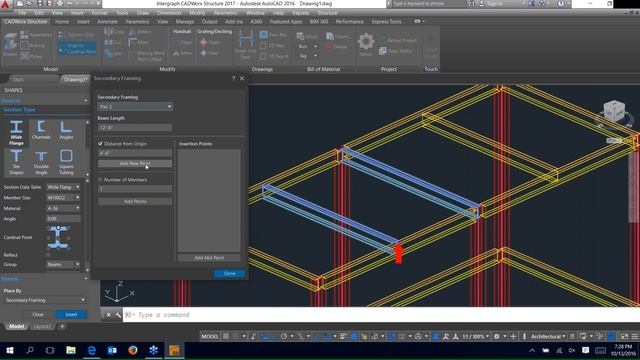Open the Secondary Framing Pair 2 dropdown
Screen dimensions: 640x360
coord(135,107)
